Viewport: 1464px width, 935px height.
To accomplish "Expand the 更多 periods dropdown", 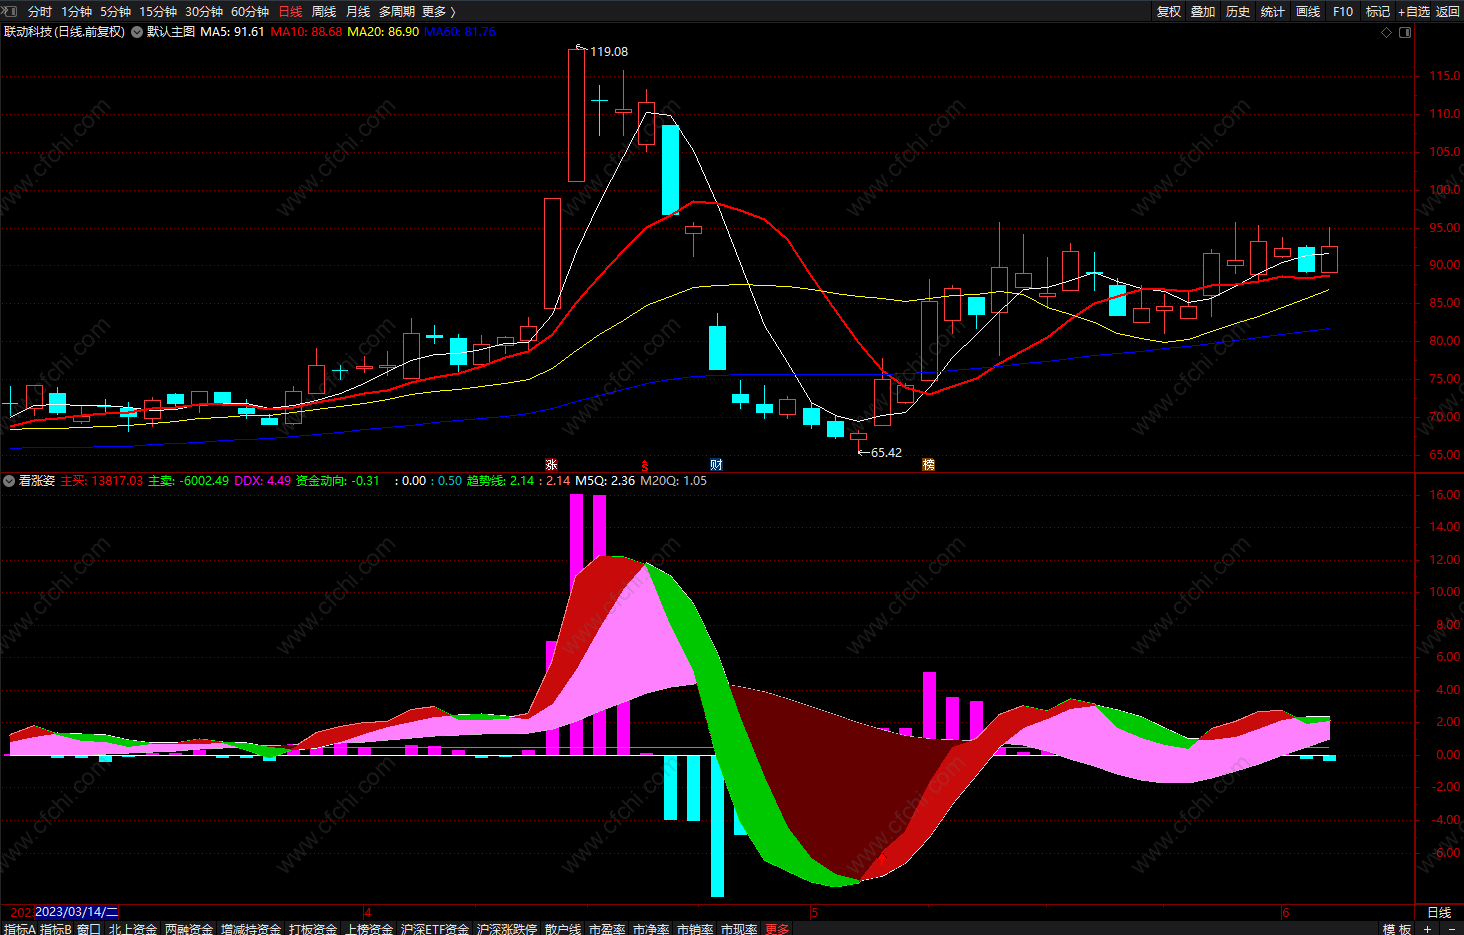I will coord(439,12).
